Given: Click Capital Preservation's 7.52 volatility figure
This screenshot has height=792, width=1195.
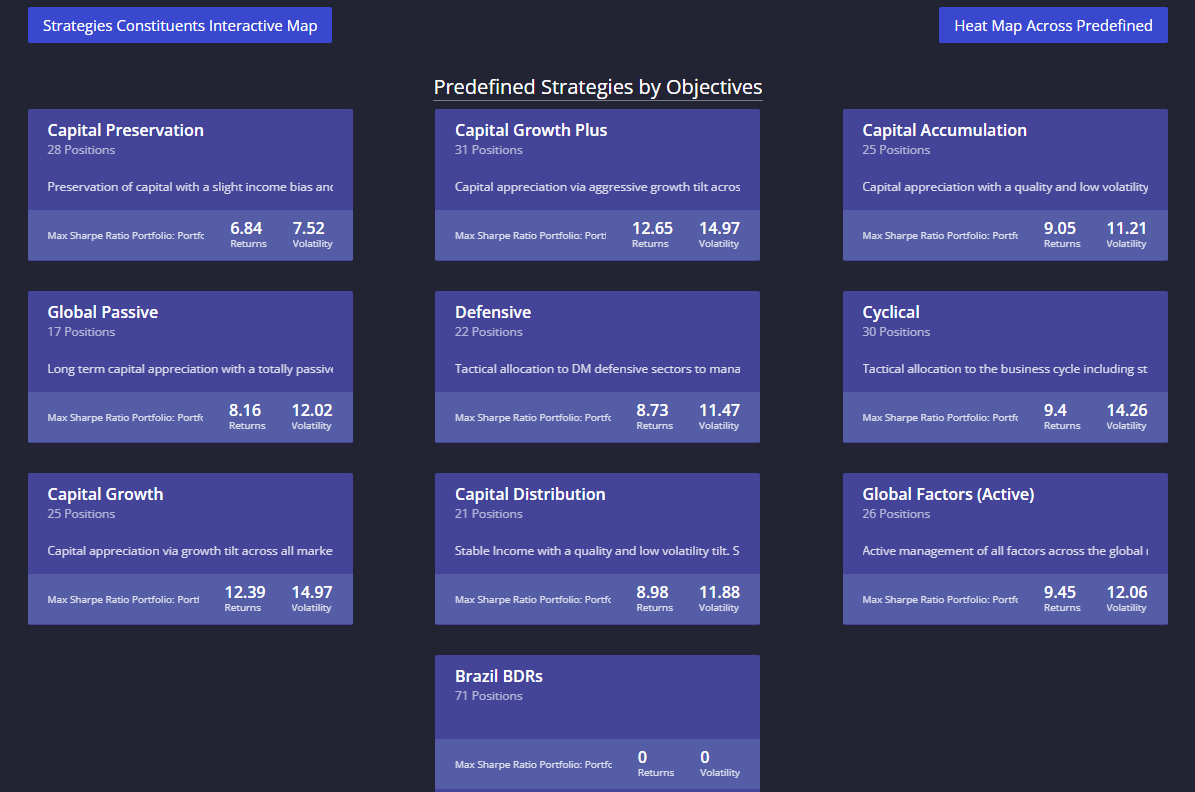Looking at the screenshot, I should pyautogui.click(x=309, y=228).
